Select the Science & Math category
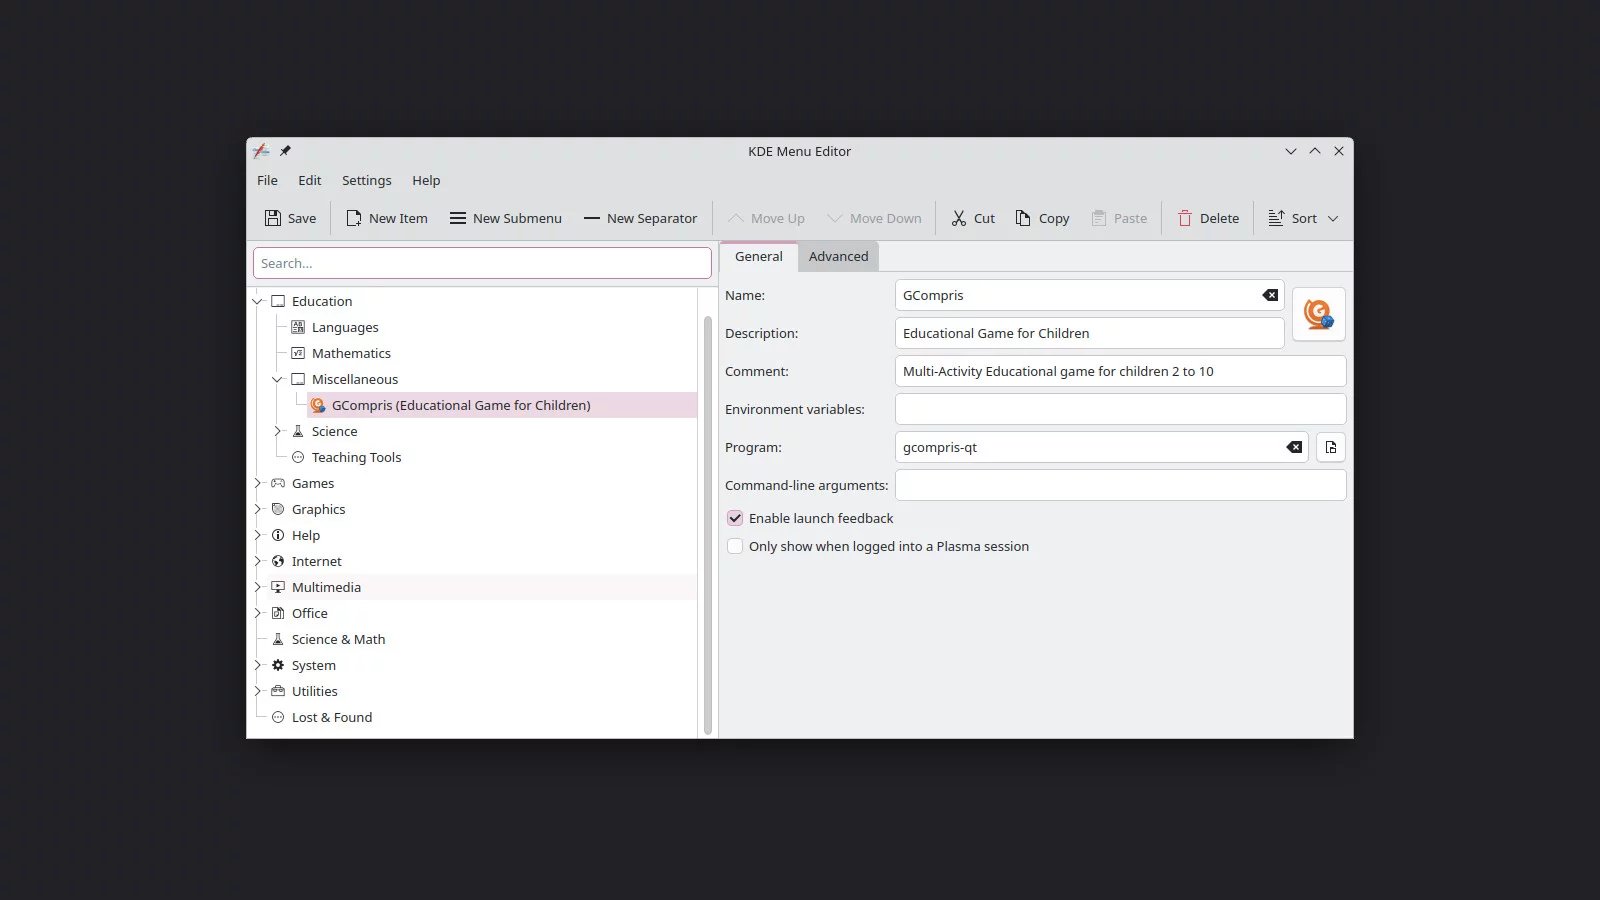1600x900 pixels. pyautogui.click(x=338, y=639)
